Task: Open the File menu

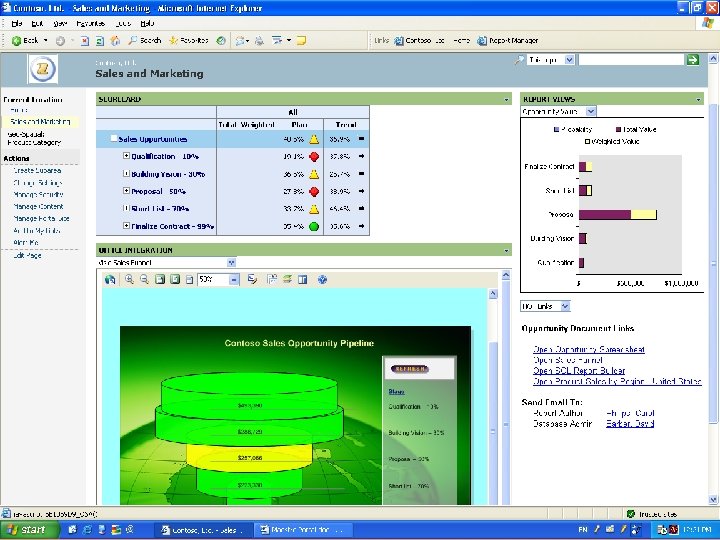Action: tap(17, 23)
